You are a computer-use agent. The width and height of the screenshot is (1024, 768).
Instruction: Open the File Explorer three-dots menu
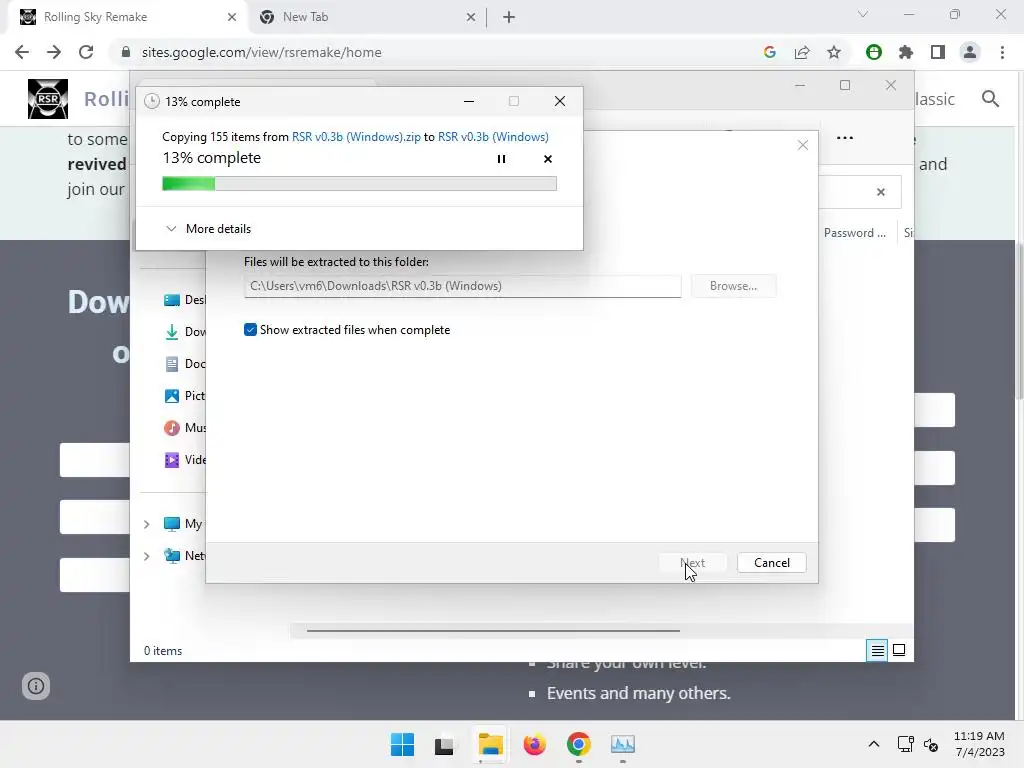point(844,138)
